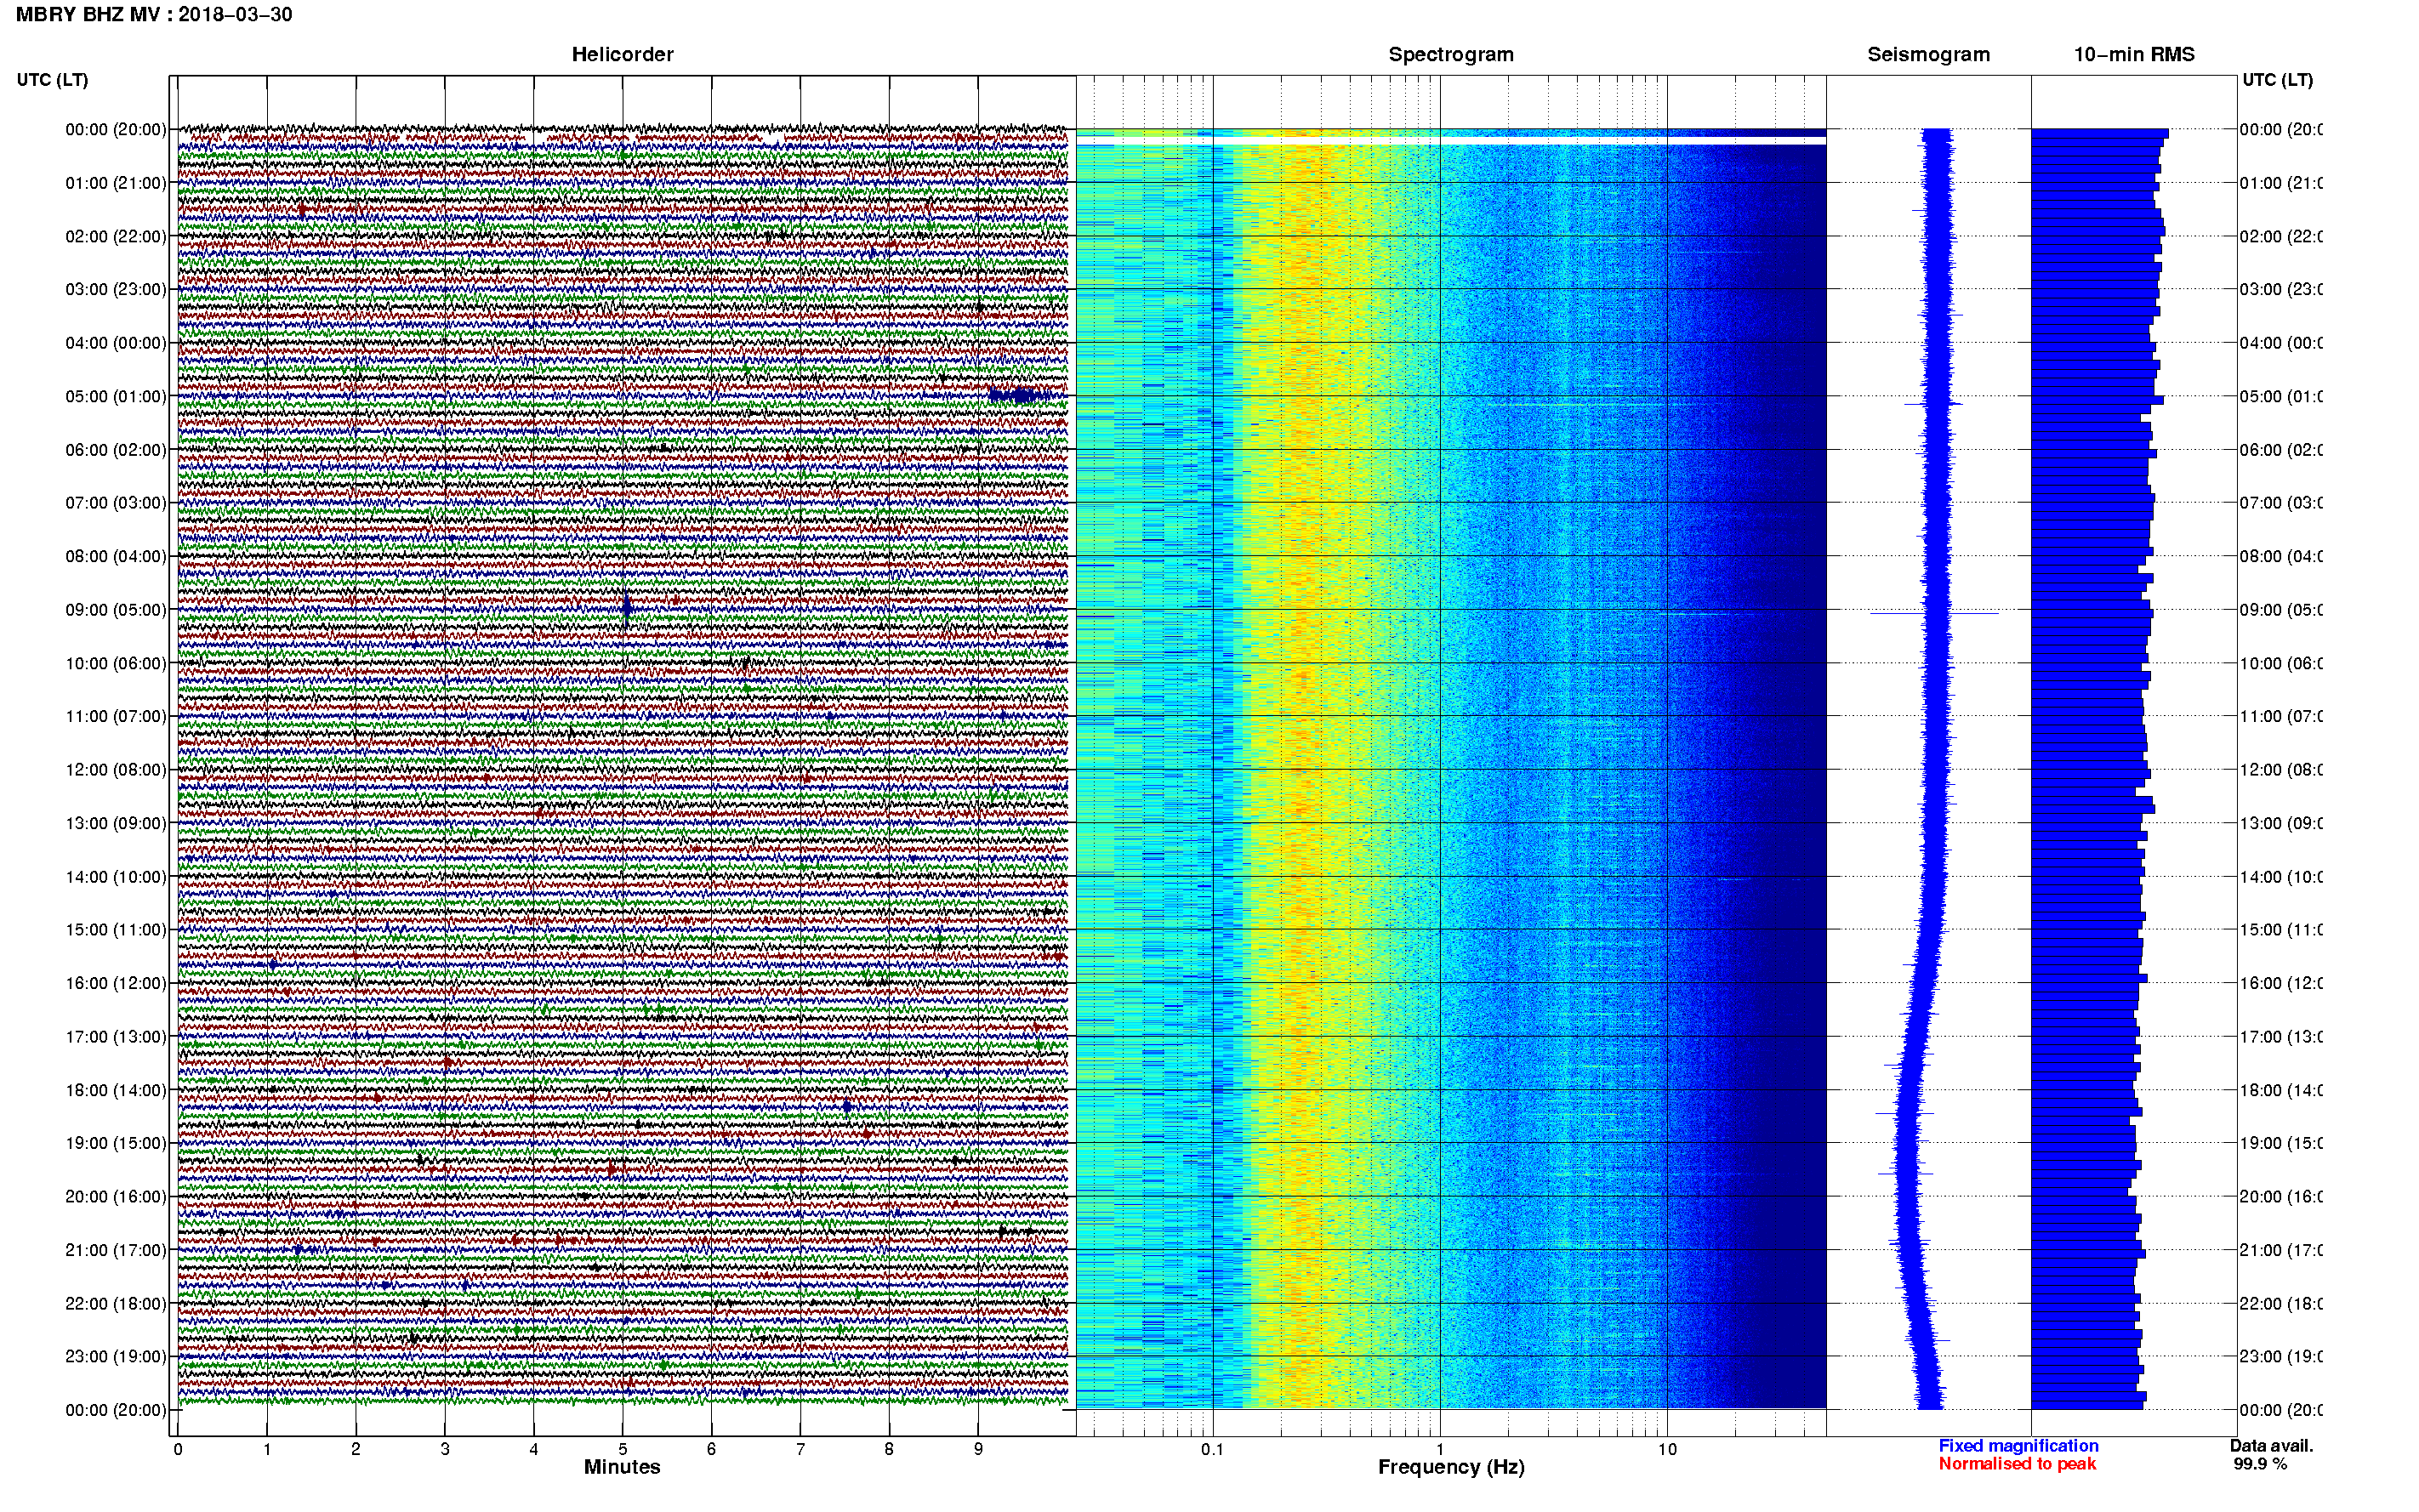Click the 10:00 (06:00) time label
Screen dimensions: 2419x1512
click(116, 663)
